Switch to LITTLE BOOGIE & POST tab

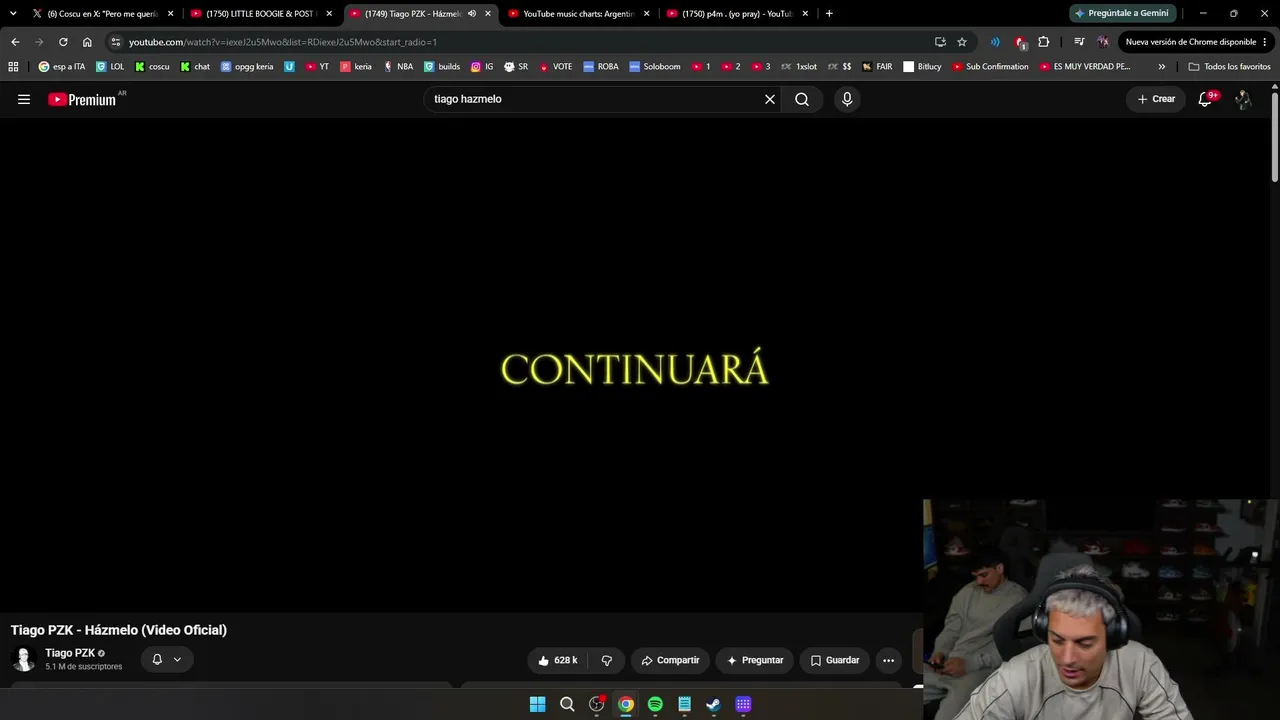click(260, 14)
